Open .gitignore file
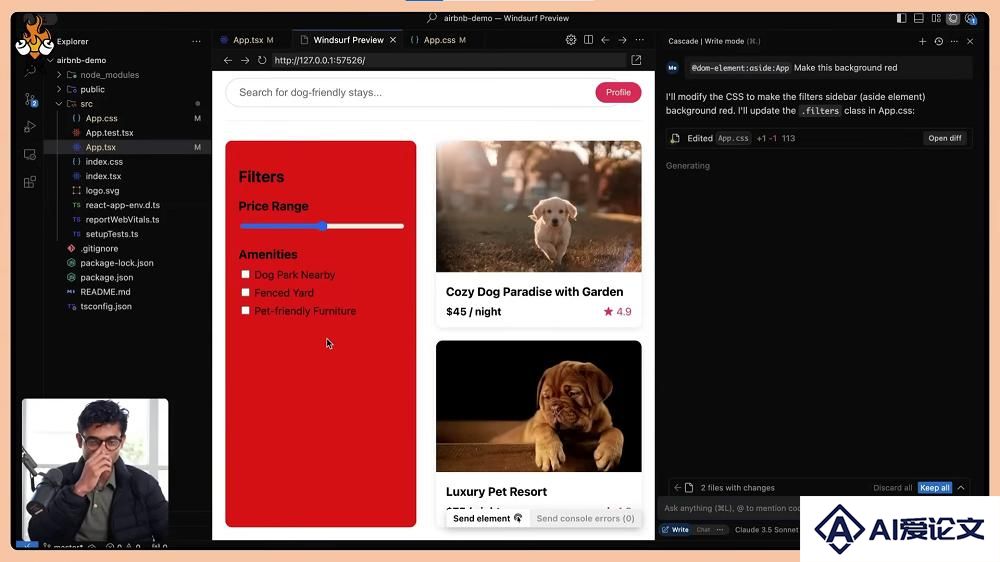1000x562 pixels. point(99,249)
